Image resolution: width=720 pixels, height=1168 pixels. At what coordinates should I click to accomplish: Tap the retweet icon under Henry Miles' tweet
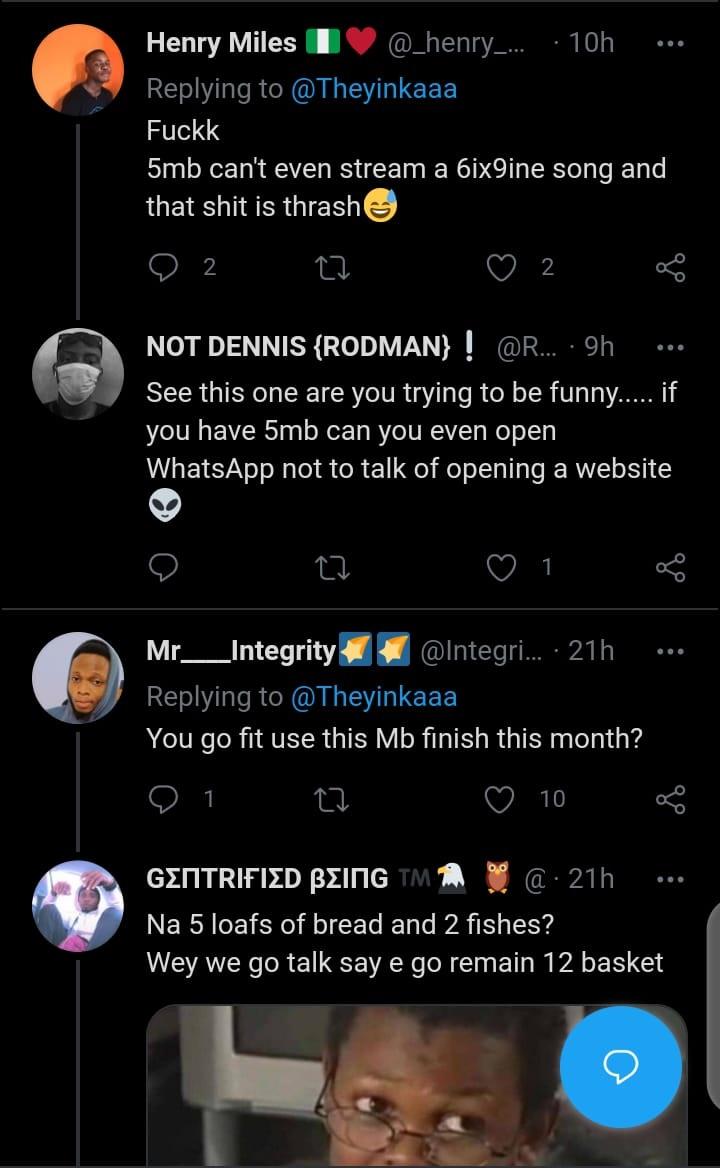tap(333, 267)
